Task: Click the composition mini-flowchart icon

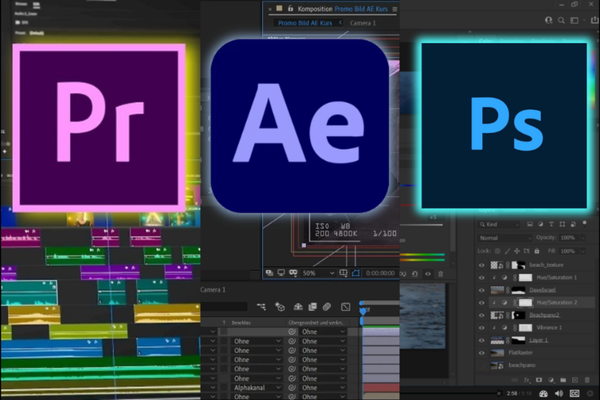Action: click(260, 306)
